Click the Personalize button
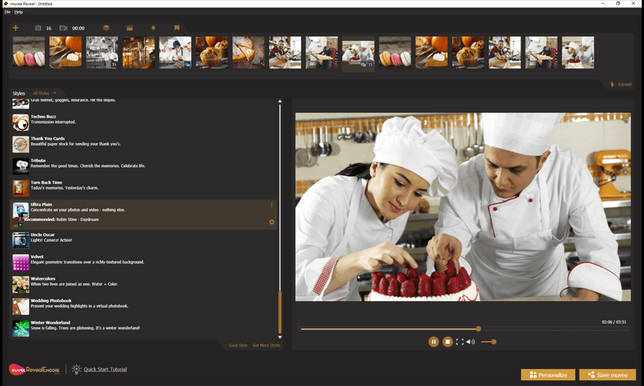Viewport: 644px width, 386px height. click(x=548, y=375)
